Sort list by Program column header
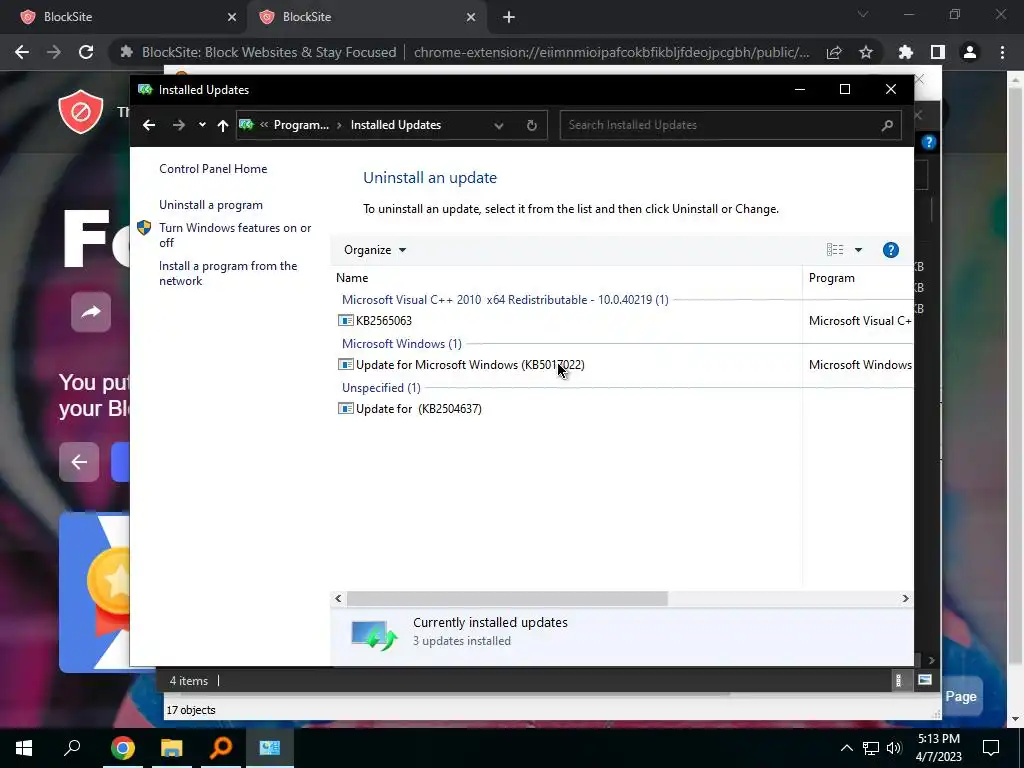Viewport: 1024px width, 768px height. 857,278
